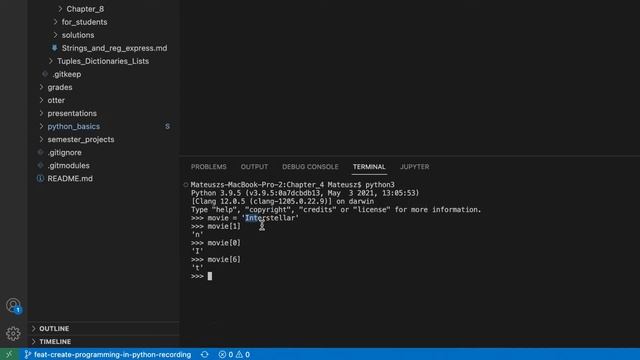Screen dimensions: 640x360
Task: Switch to the DEBUG CONSOLE tab
Action: click(310, 167)
